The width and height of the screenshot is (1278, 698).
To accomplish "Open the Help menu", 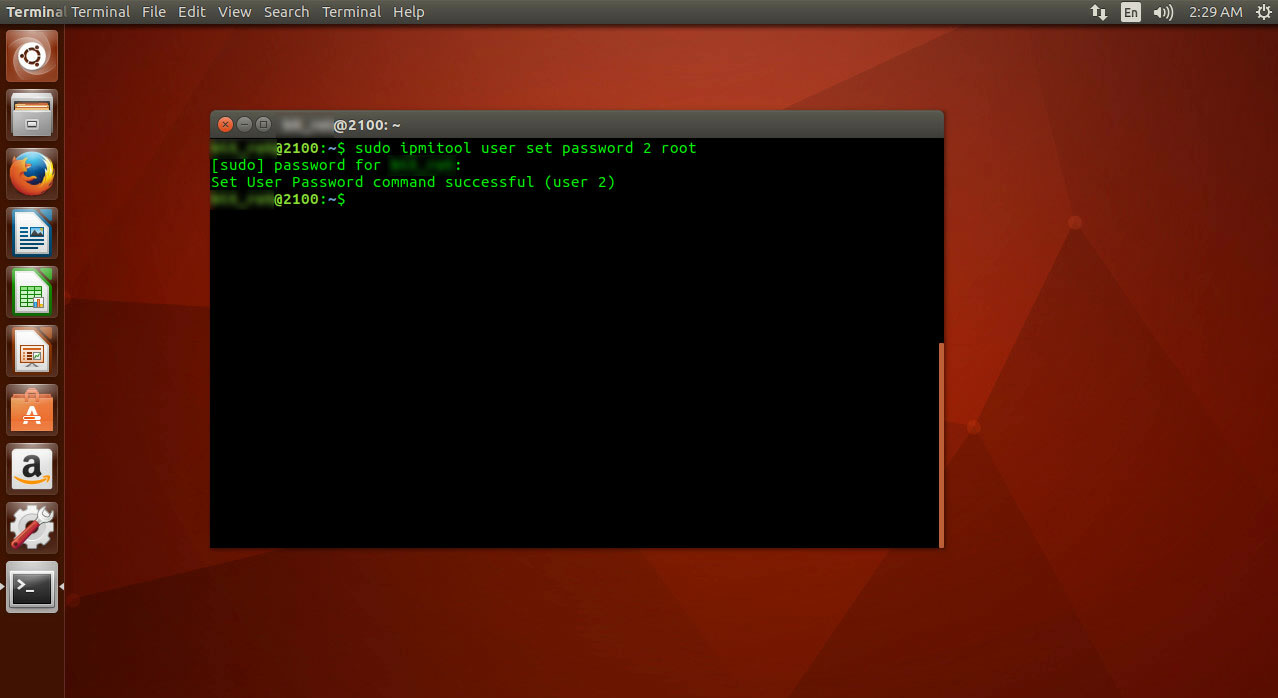I will click(x=409, y=12).
